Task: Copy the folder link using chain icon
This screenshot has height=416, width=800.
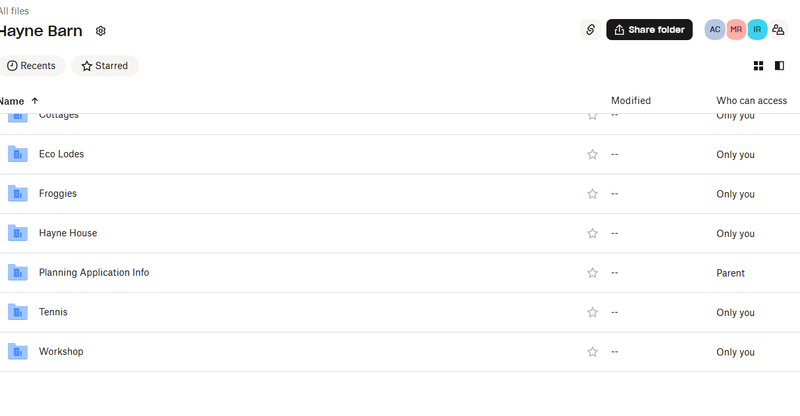Action: 590,30
